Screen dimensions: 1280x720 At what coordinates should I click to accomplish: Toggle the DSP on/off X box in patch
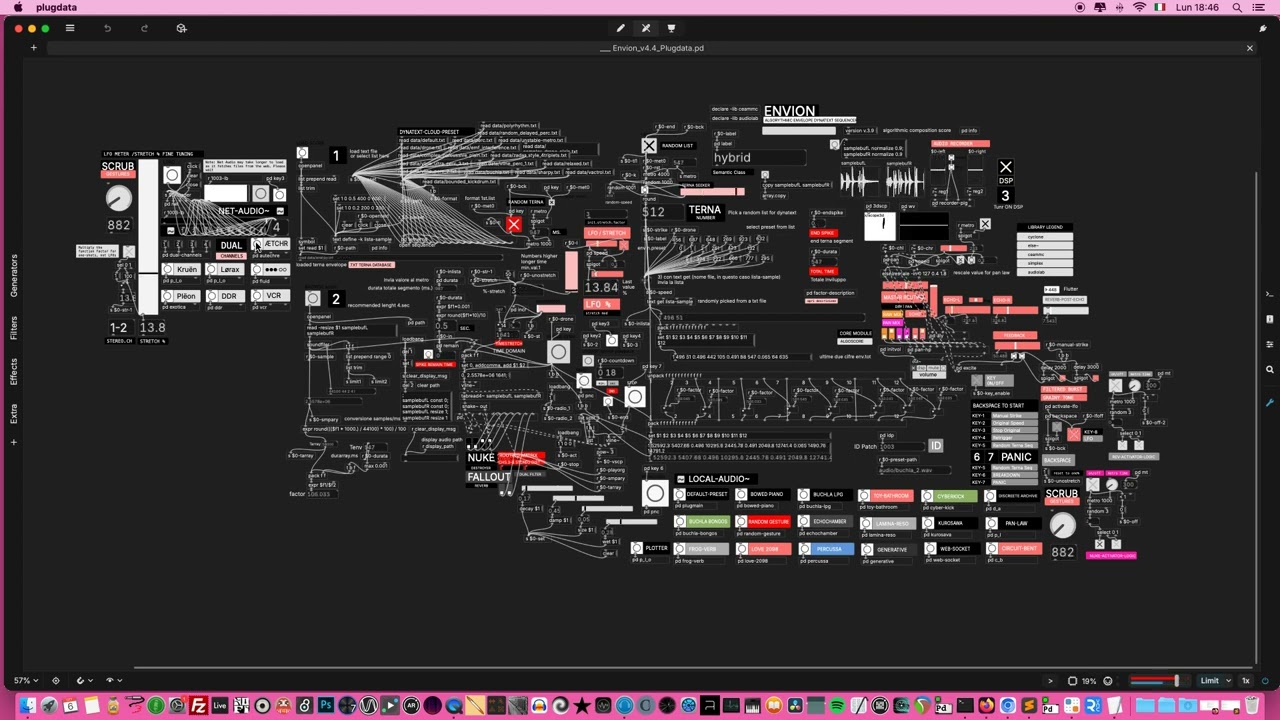tap(1005, 168)
